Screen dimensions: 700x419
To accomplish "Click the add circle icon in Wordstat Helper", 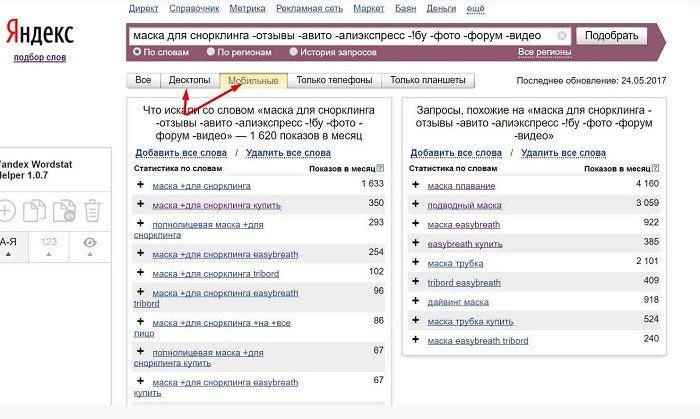I will click(x=7, y=211).
